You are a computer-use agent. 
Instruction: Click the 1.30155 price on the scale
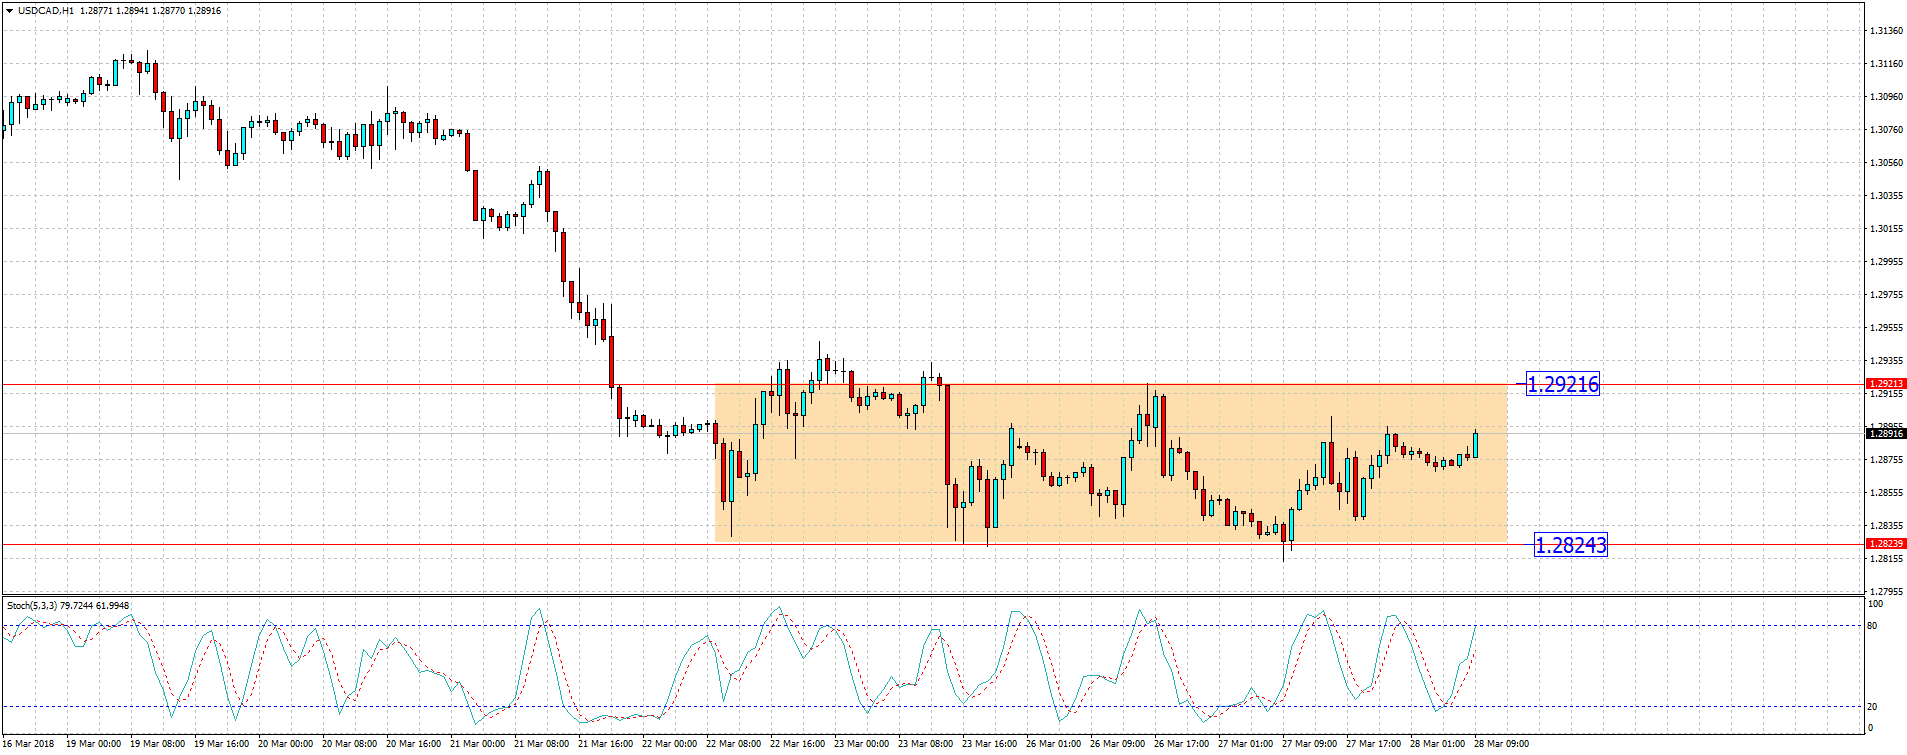[1886, 229]
